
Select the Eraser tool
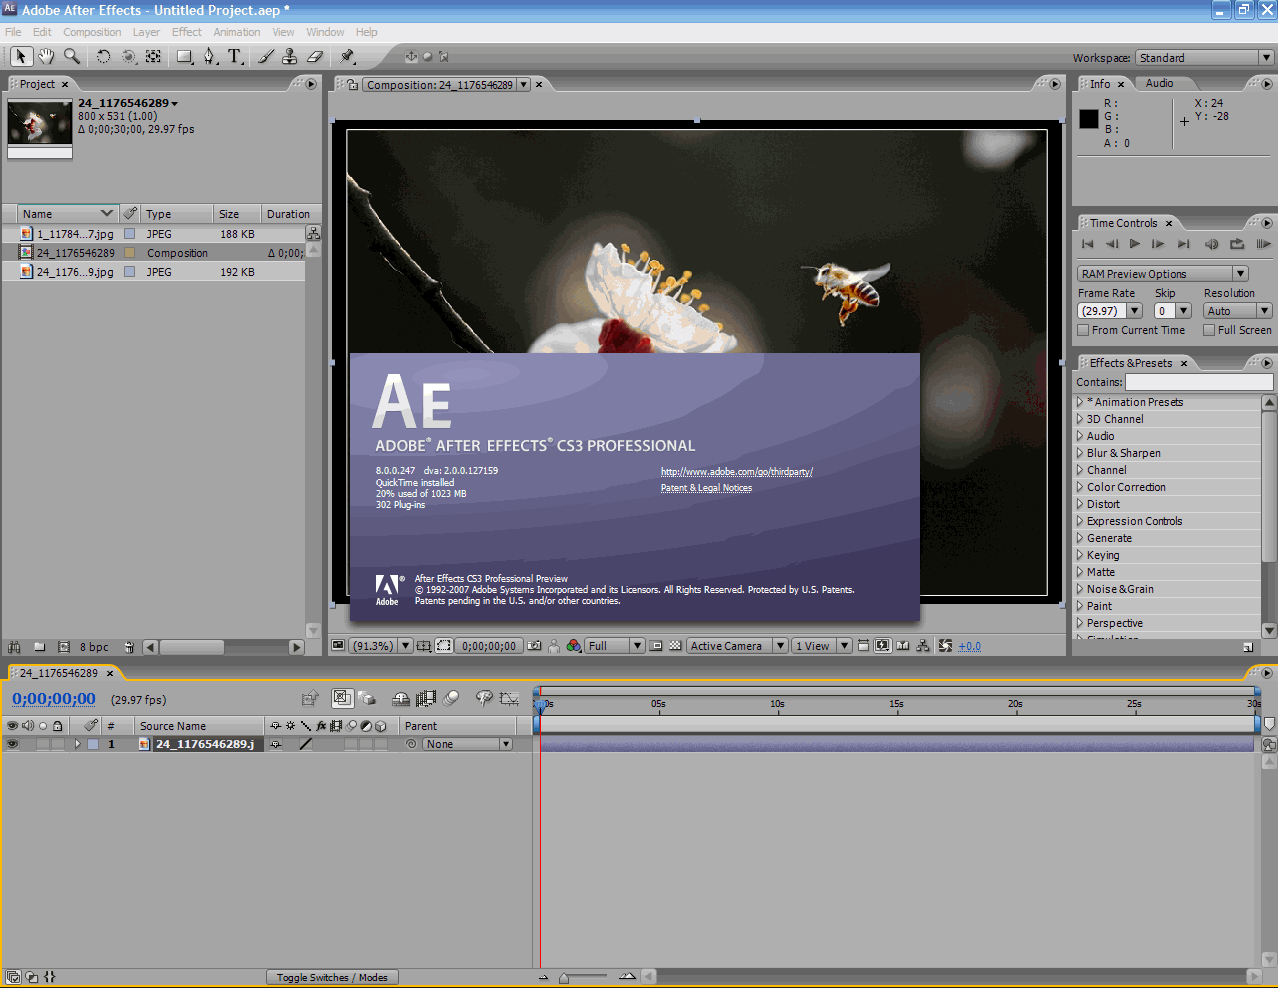tap(315, 56)
